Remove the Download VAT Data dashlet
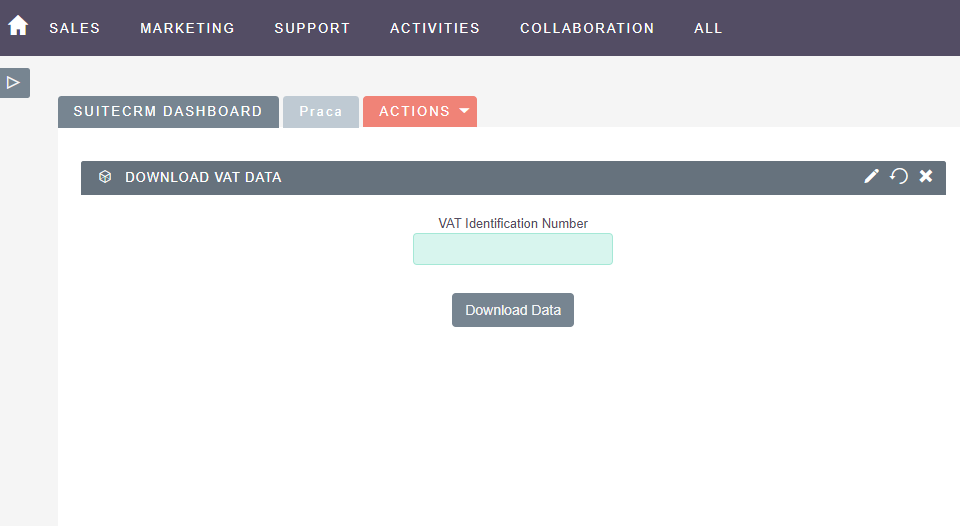Viewport: 960px width, 526px height. (x=926, y=176)
